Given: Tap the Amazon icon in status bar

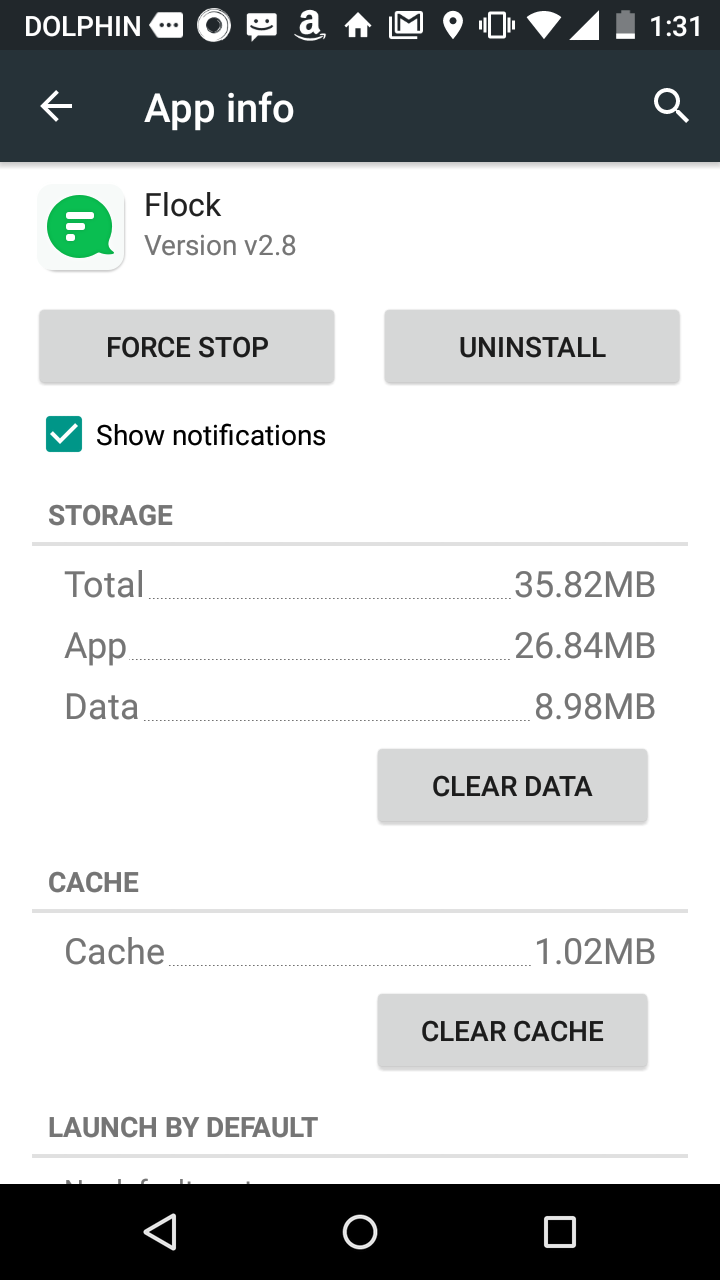Looking at the screenshot, I should 311,25.
